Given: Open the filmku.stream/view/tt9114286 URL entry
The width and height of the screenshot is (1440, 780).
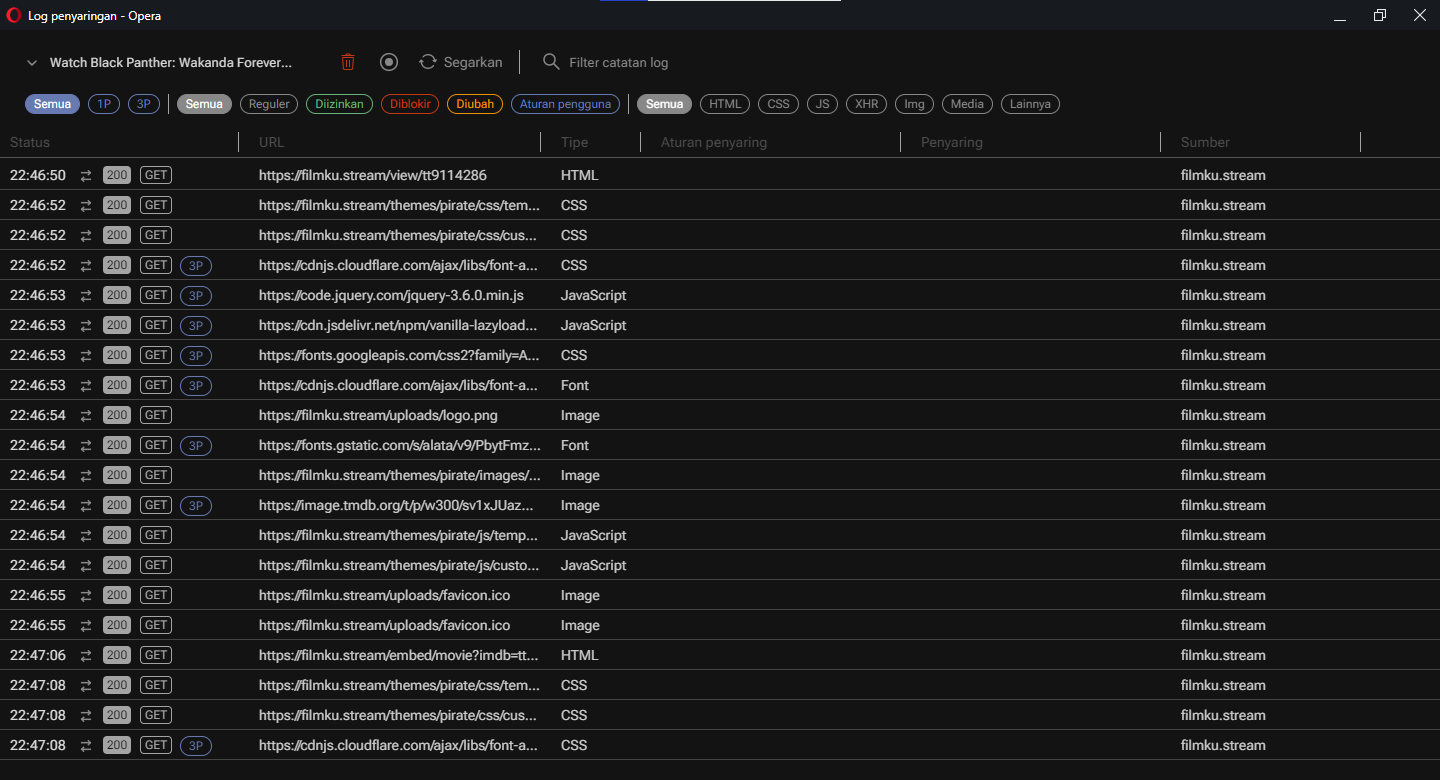Looking at the screenshot, I should tap(372, 174).
